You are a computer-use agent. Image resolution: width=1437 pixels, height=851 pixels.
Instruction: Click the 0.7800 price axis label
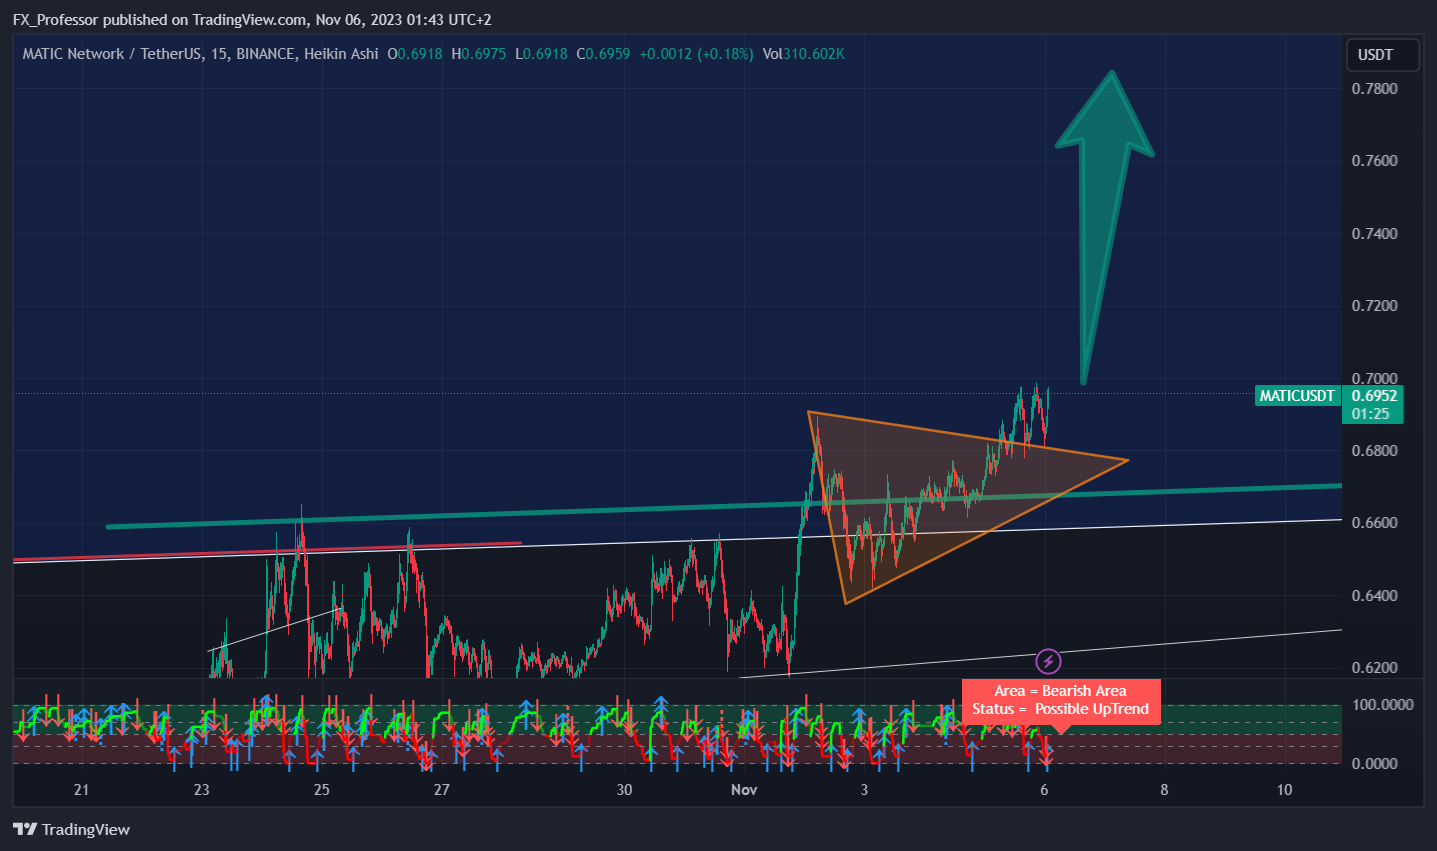pos(1374,88)
